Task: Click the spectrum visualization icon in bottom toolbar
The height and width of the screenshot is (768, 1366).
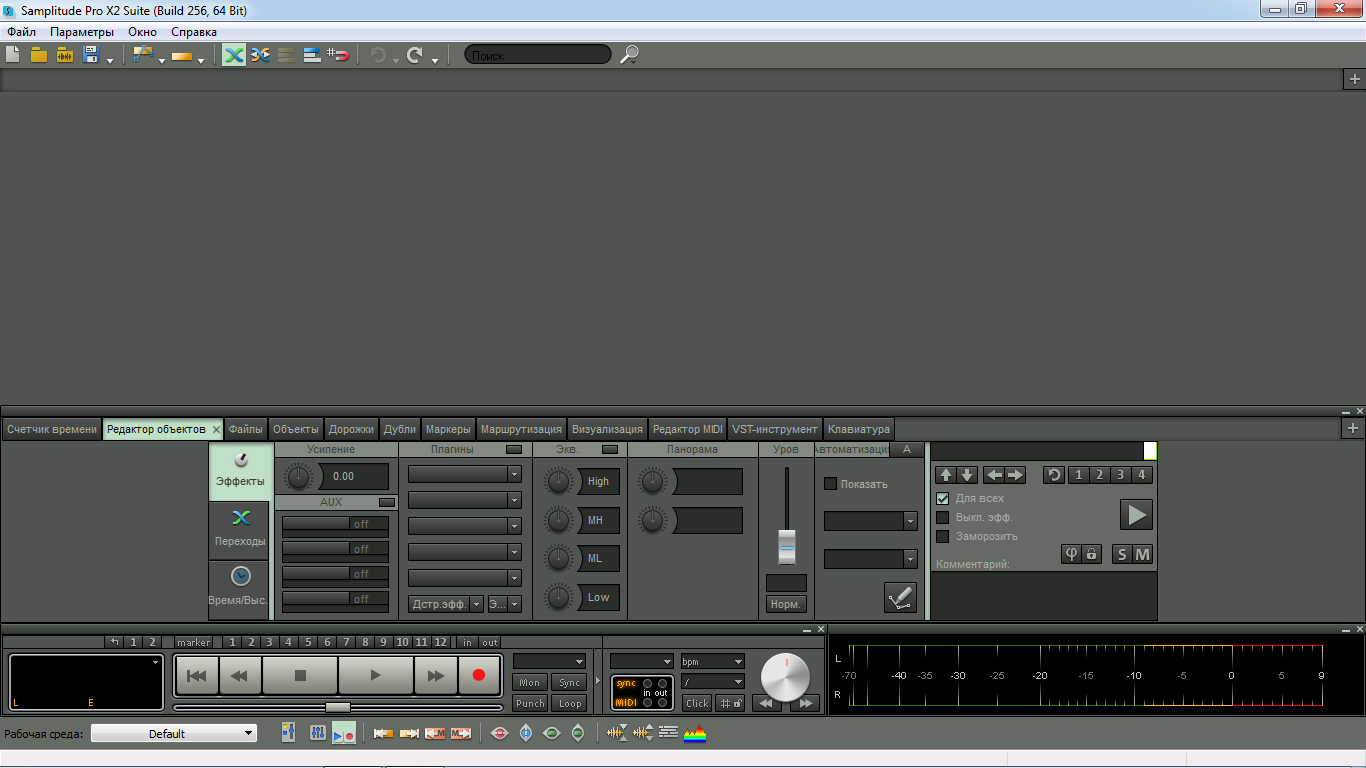Action: [x=695, y=734]
